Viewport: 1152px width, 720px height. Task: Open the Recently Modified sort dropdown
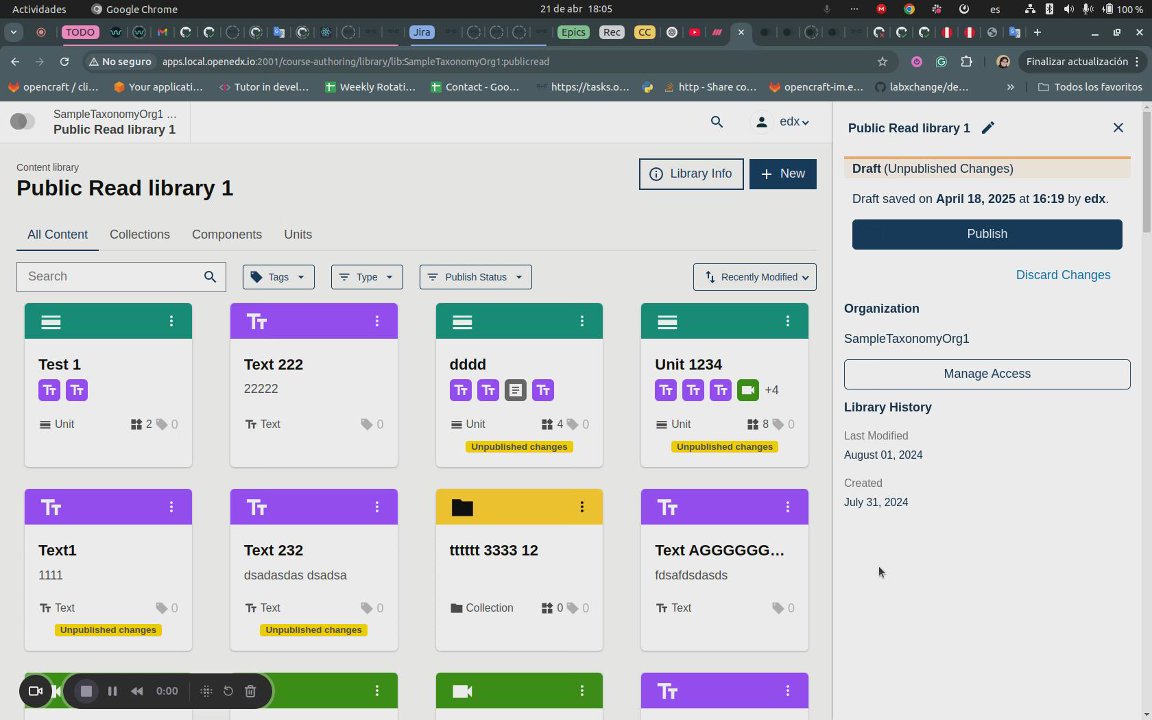click(x=755, y=277)
